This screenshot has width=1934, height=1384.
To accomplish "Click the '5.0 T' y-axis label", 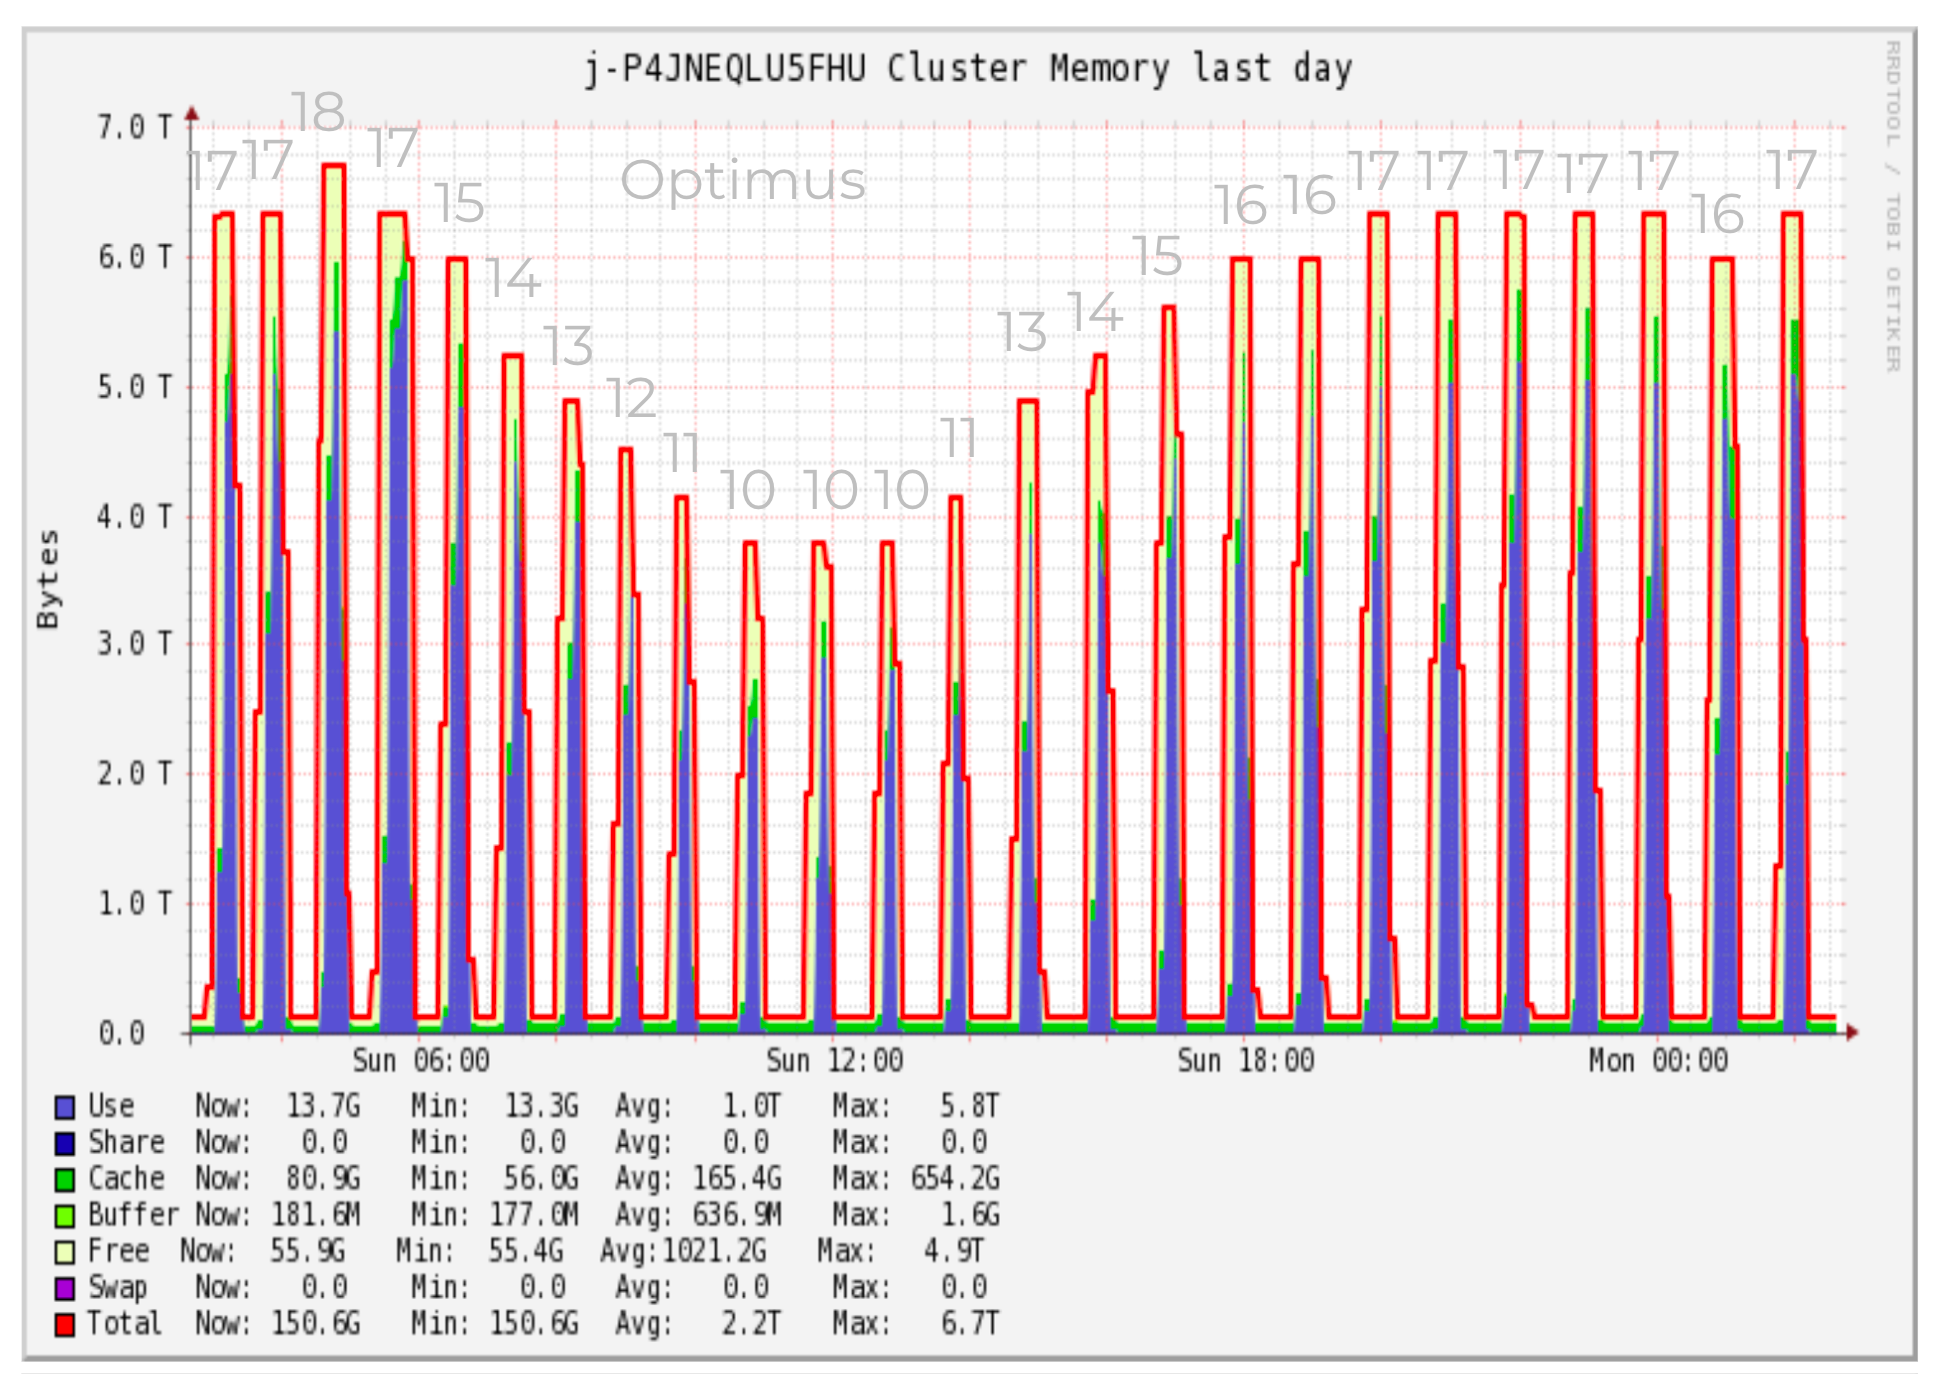I will [135, 387].
